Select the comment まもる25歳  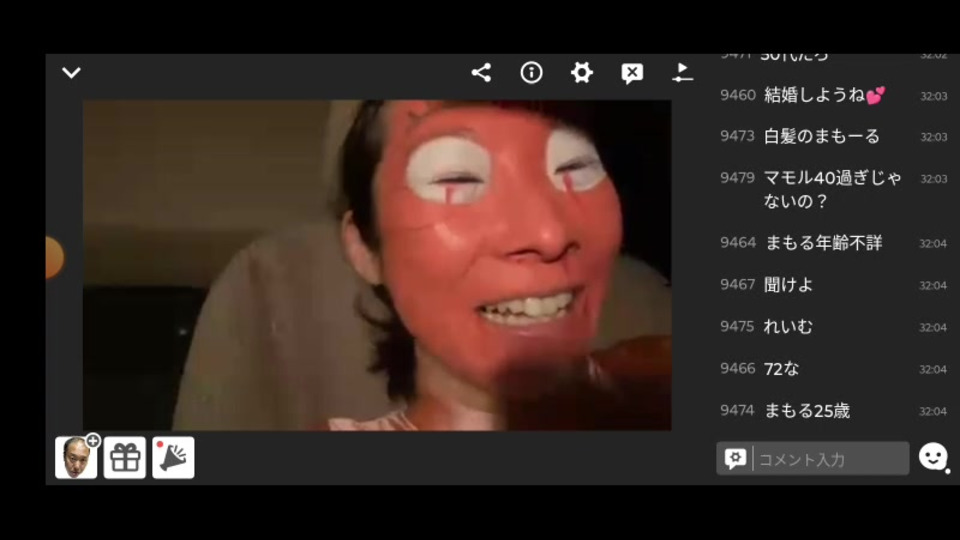pyautogui.click(x=807, y=411)
